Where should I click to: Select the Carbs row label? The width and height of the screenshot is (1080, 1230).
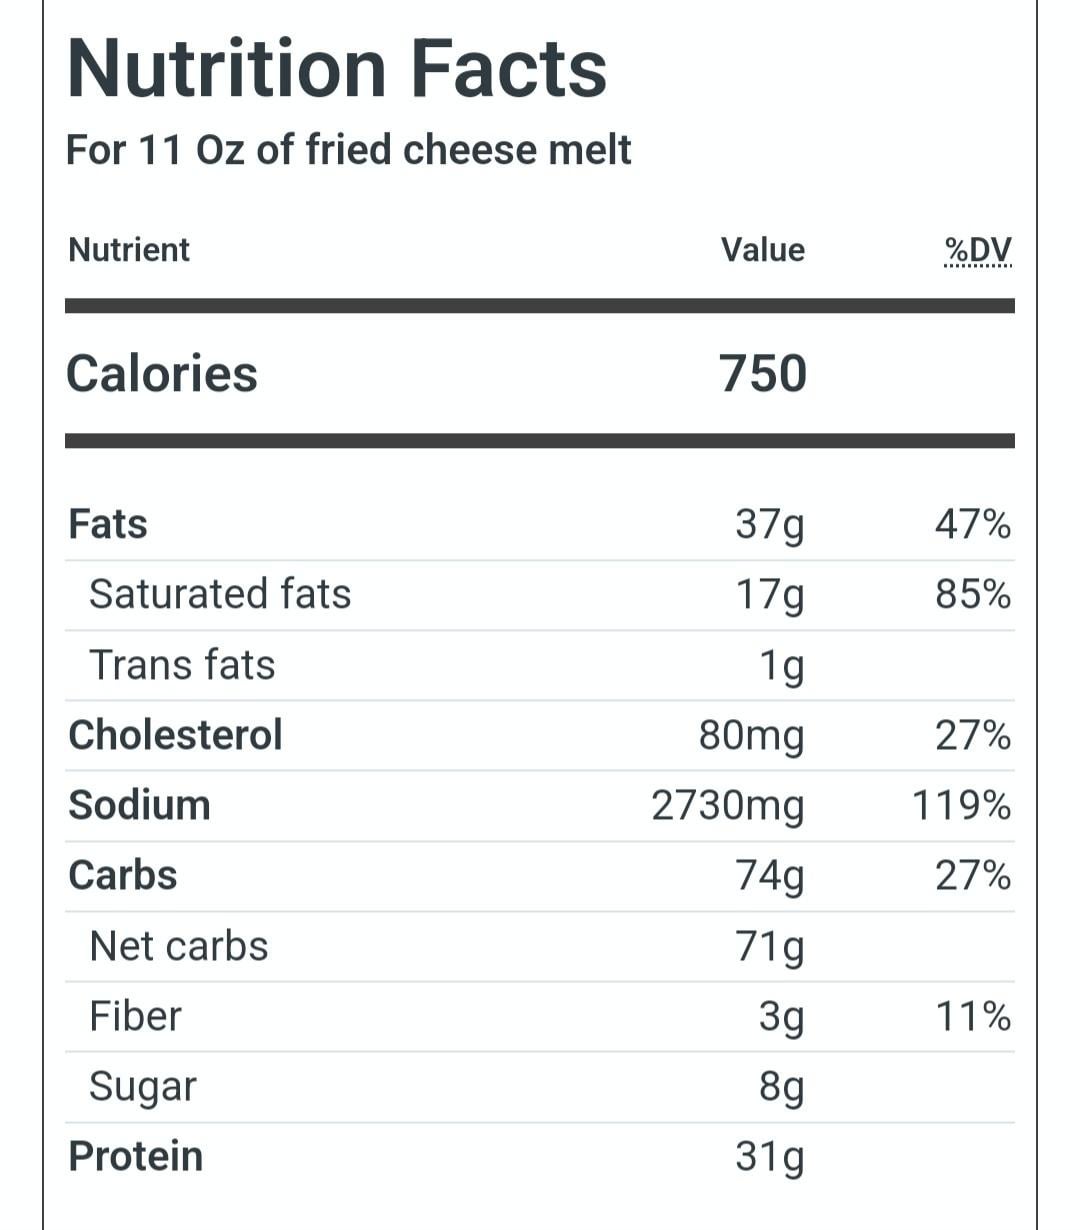coord(123,875)
